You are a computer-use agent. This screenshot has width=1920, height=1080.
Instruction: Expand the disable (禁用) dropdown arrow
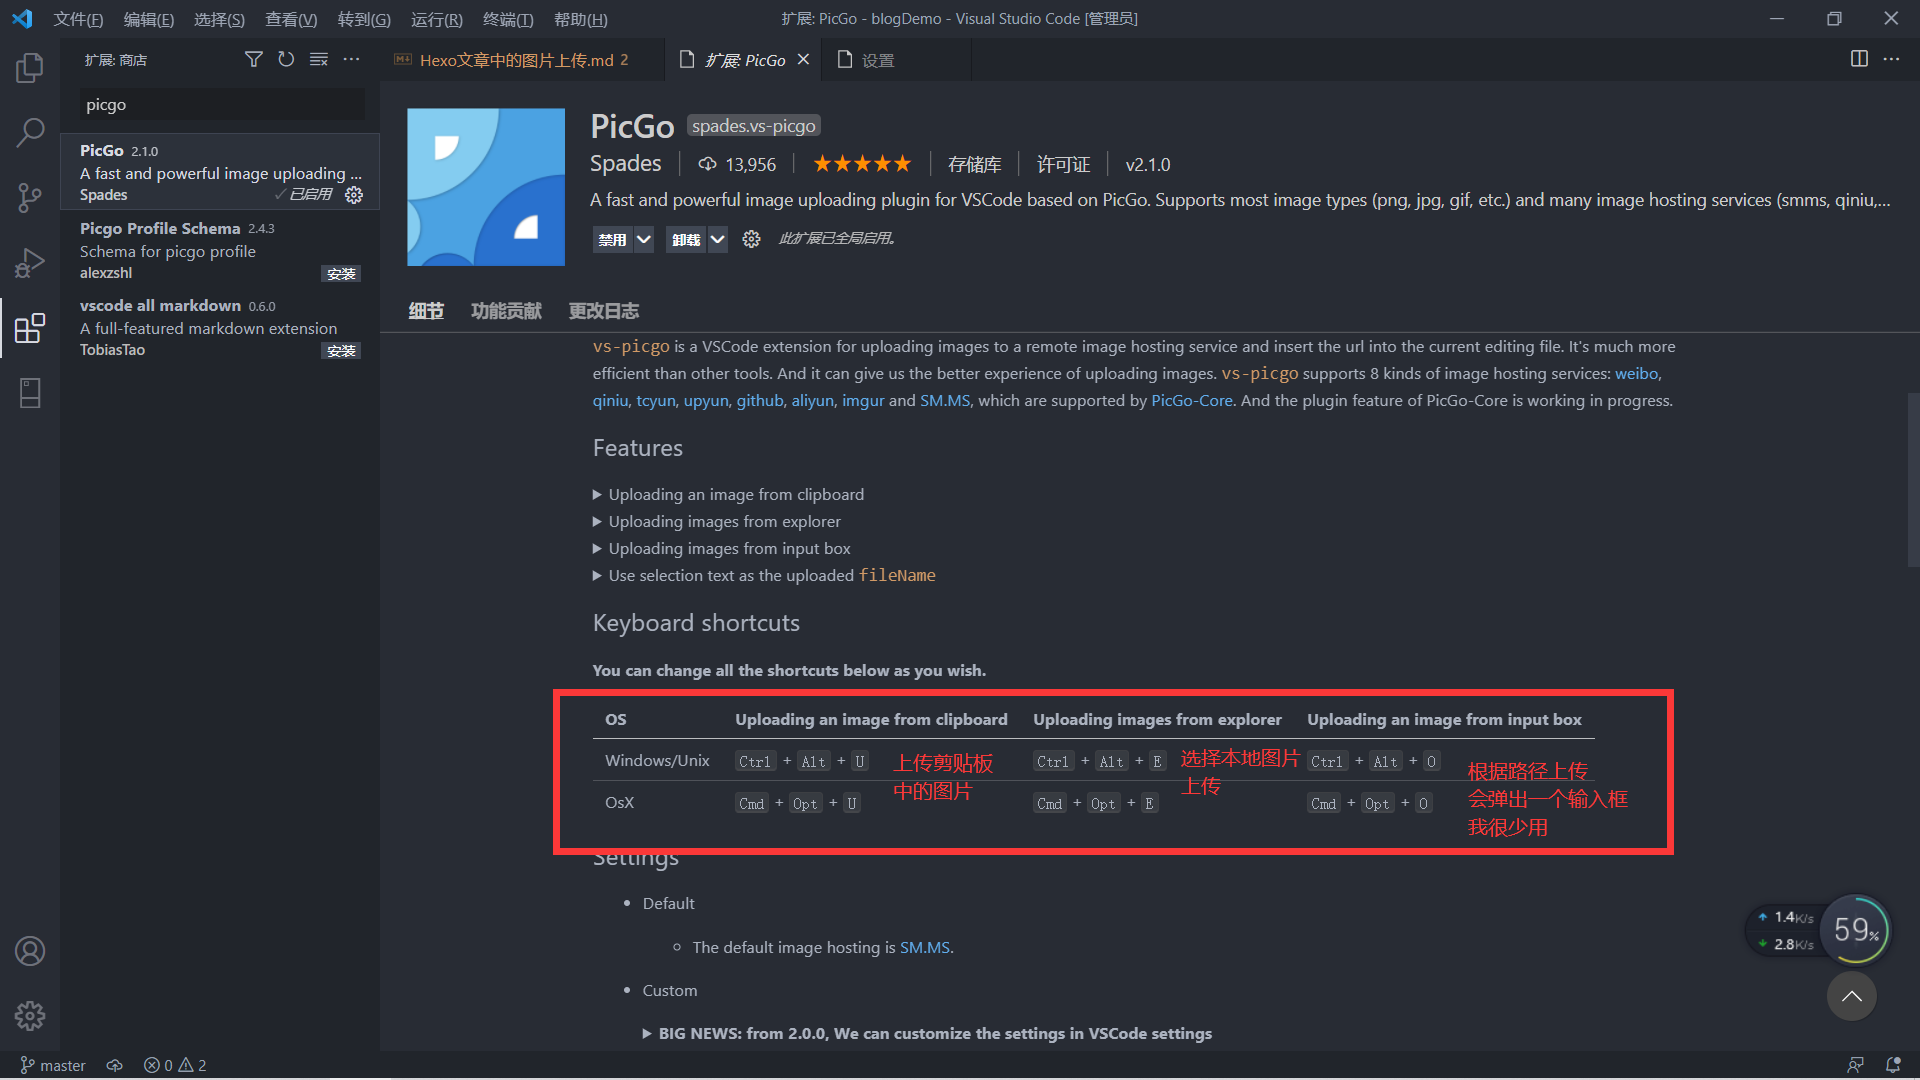pyautogui.click(x=644, y=239)
